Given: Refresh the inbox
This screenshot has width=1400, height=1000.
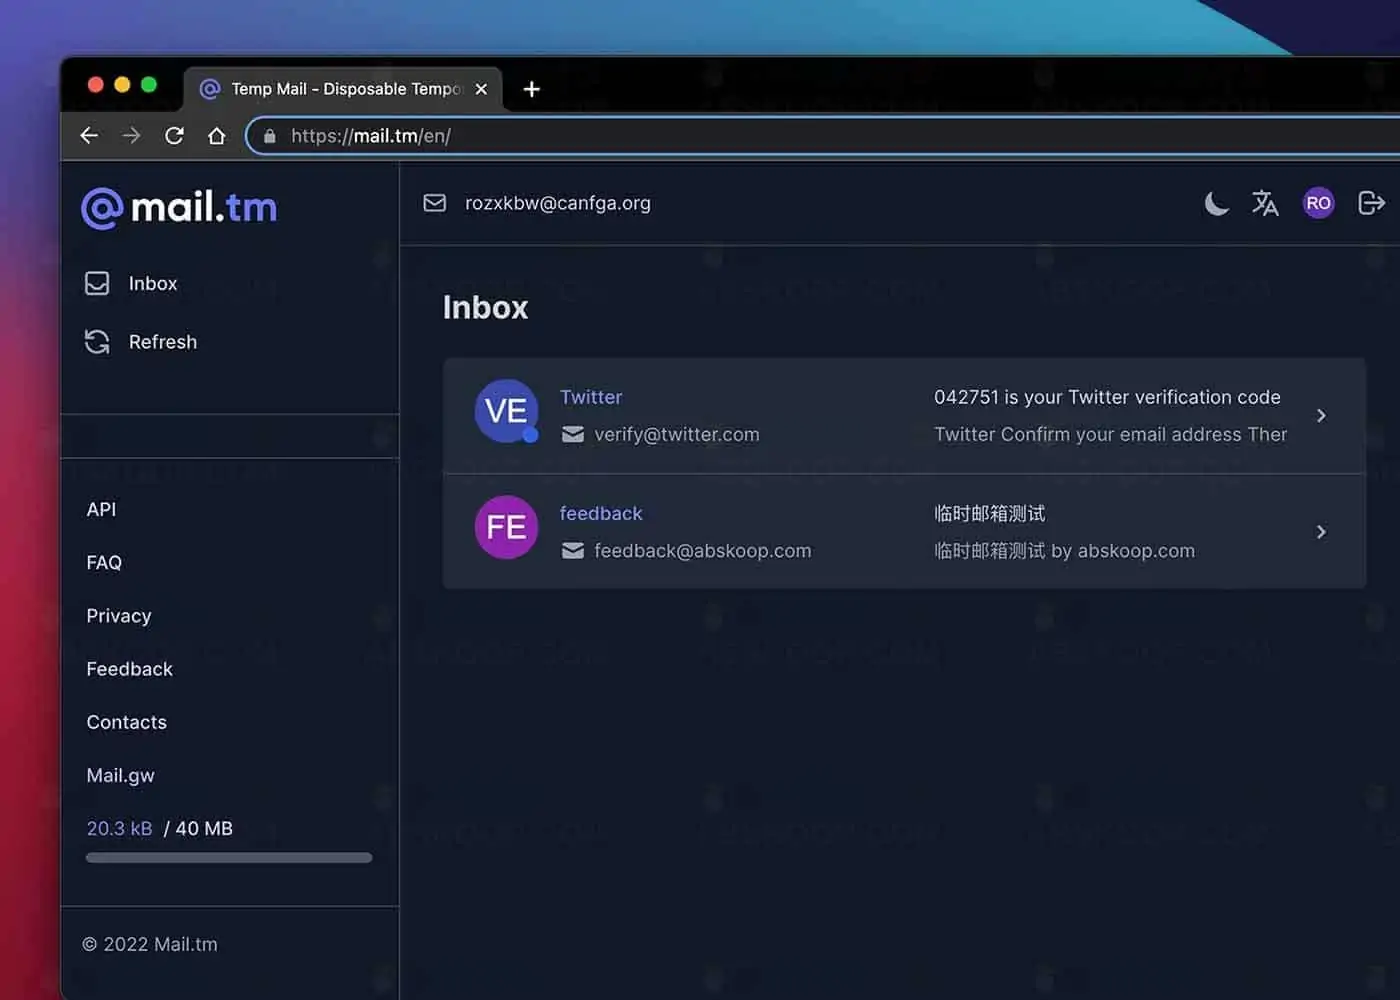Looking at the screenshot, I should [x=162, y=342].
